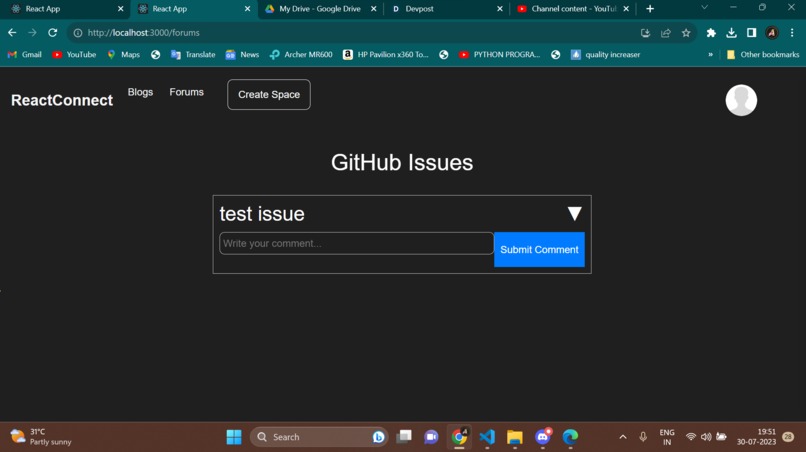The width and height of the screenshot is (806, 452).
Task: Open Microsoft Edge from taskbar
Action: point(570,437)
